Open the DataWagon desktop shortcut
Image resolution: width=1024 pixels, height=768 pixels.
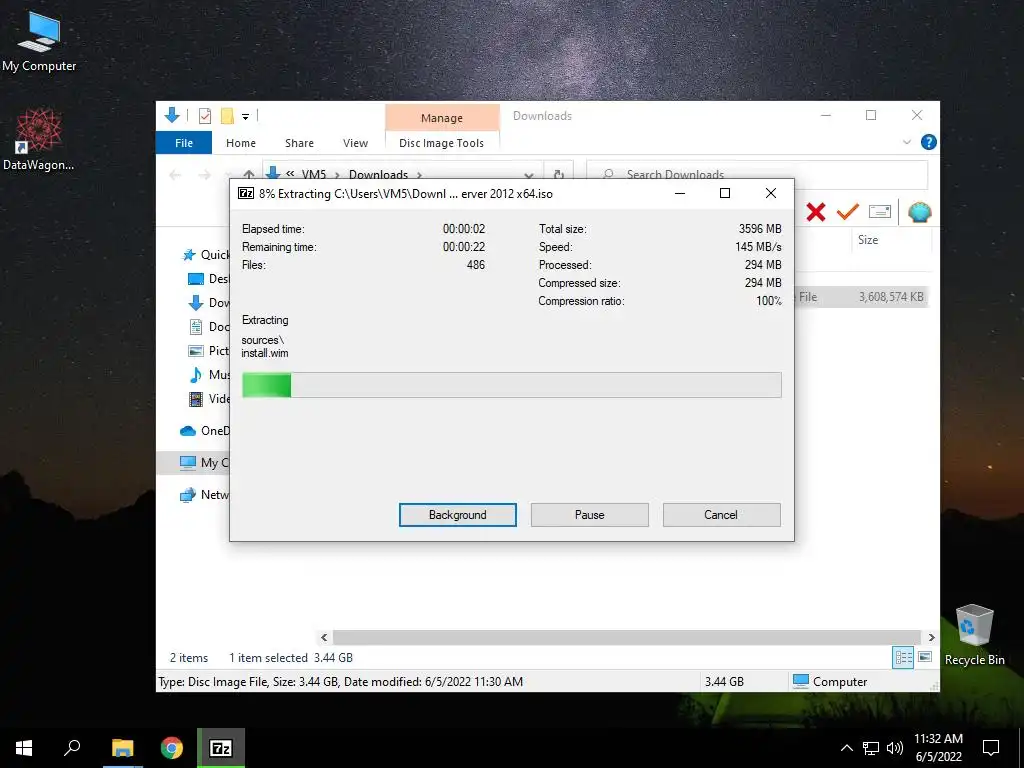click(38, 140)
